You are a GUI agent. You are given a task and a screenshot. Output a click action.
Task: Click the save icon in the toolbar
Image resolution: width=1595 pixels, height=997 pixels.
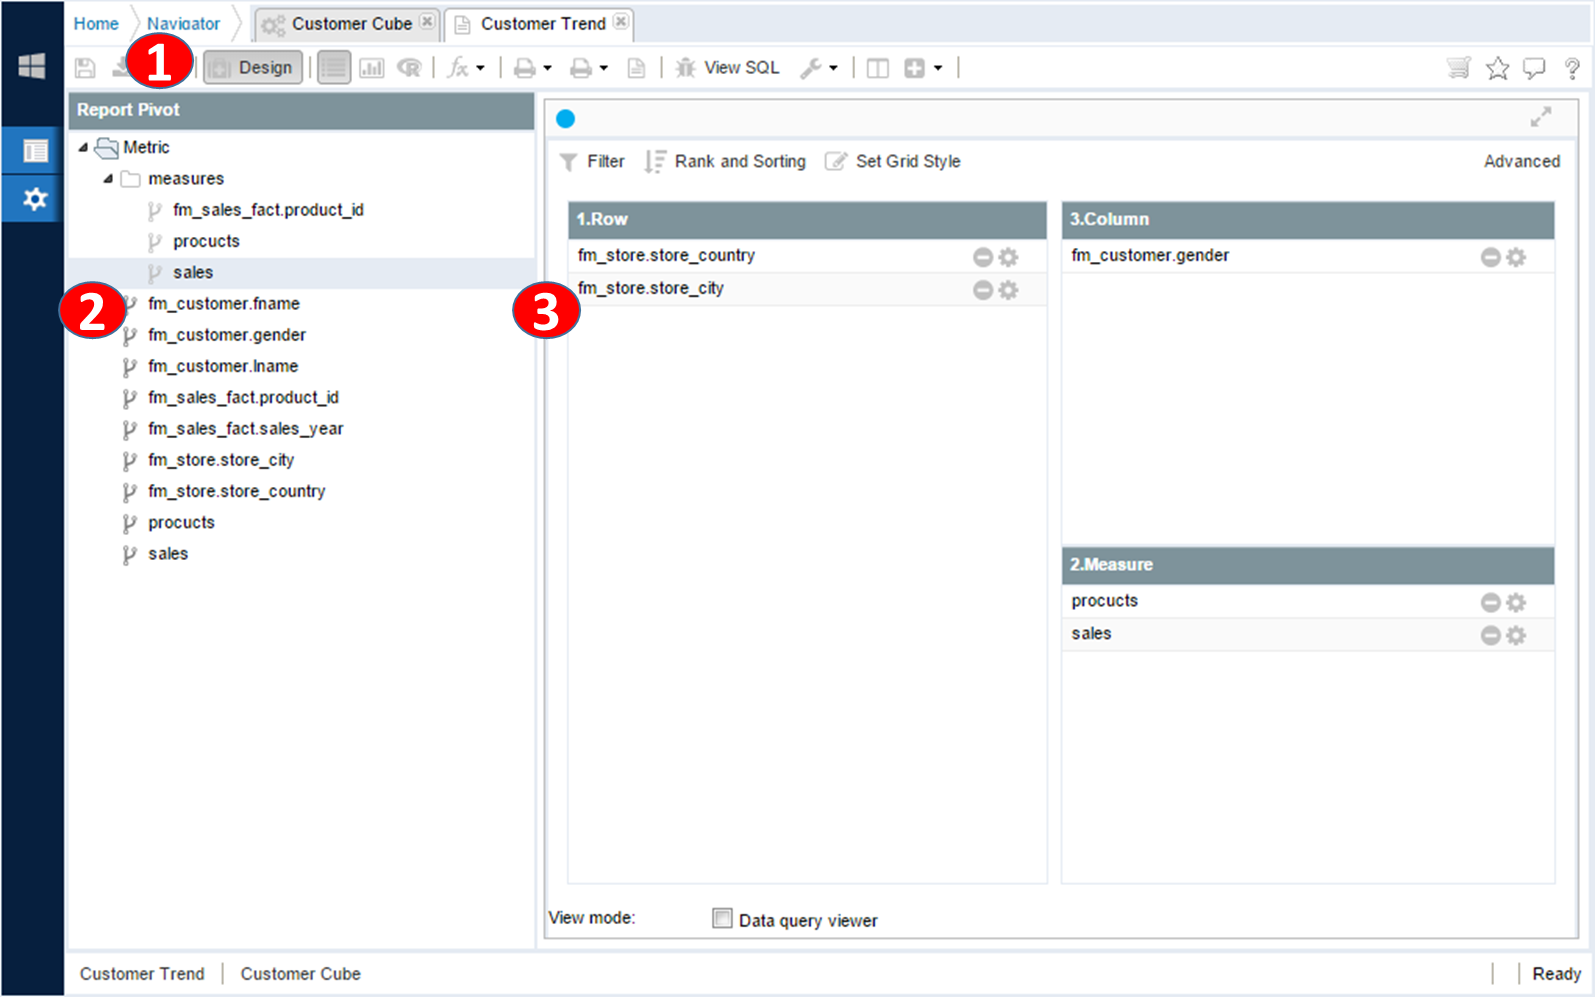(85, 68)
